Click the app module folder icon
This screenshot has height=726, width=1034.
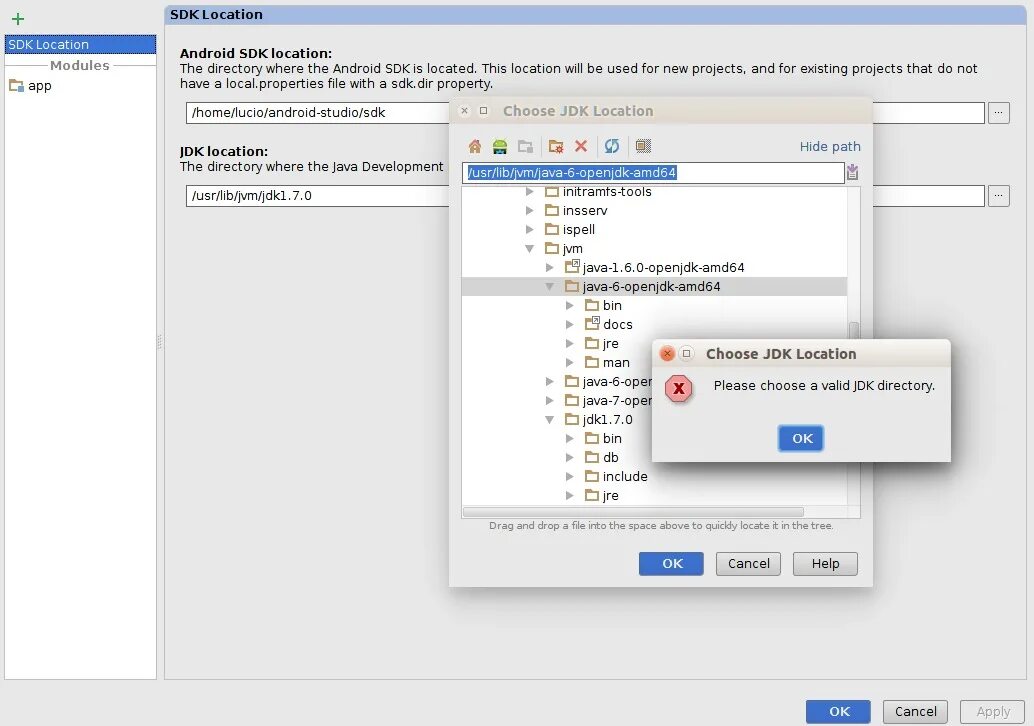pos(16,86)
